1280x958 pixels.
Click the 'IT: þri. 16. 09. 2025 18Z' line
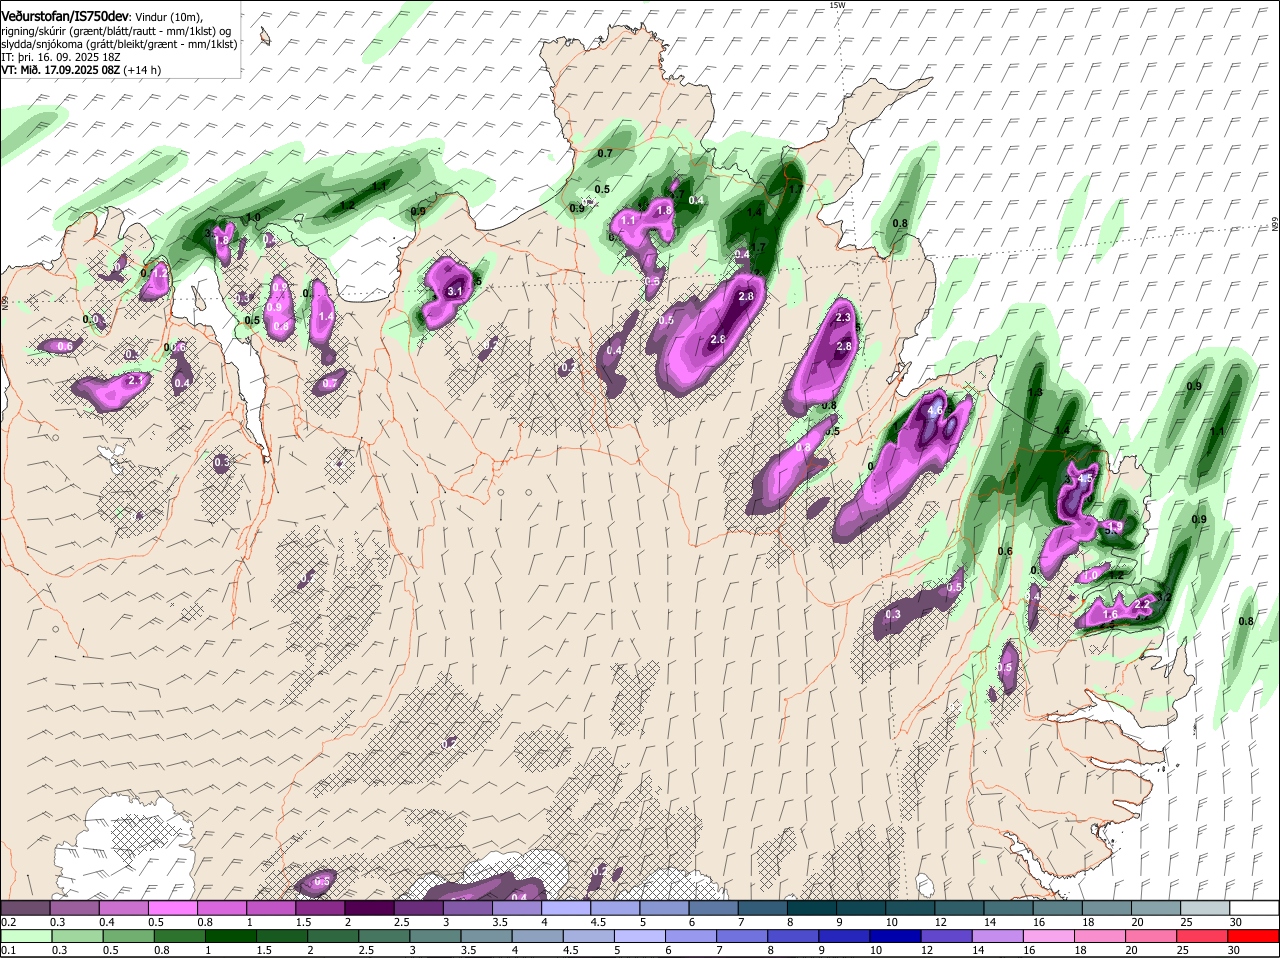coord(61,57)
